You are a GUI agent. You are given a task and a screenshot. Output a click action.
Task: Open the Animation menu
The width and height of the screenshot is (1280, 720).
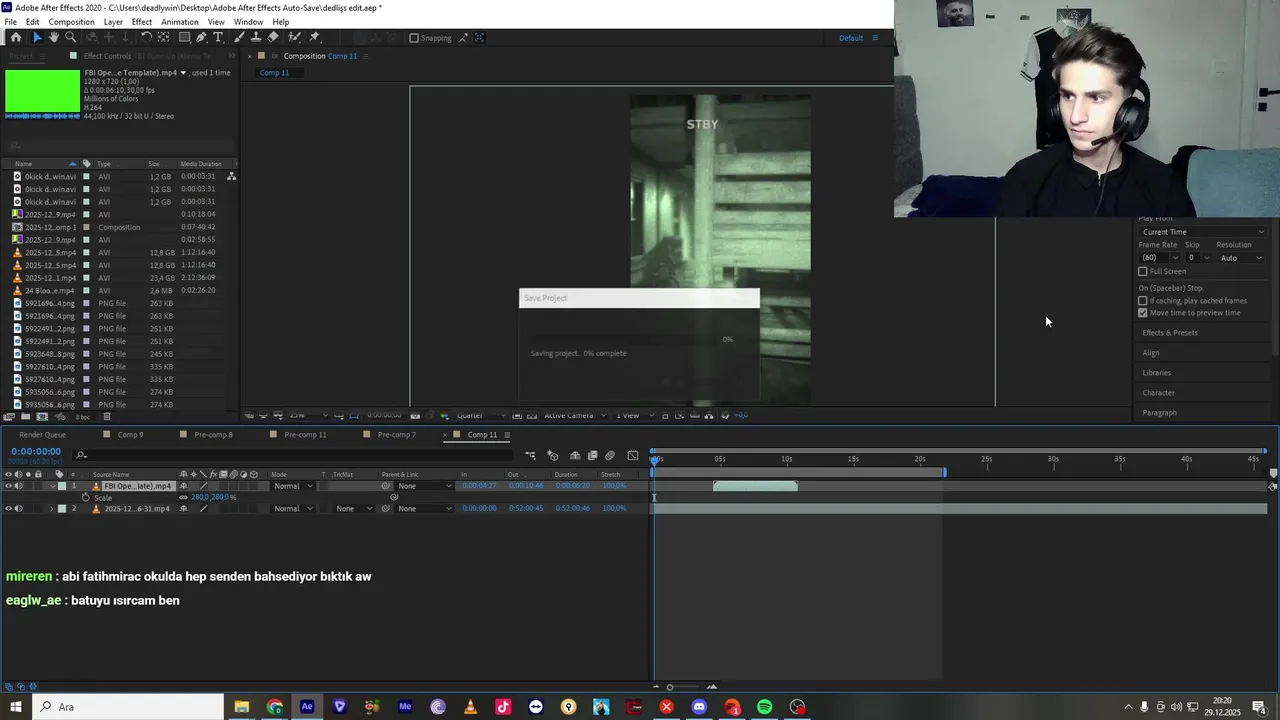[180, 22]
